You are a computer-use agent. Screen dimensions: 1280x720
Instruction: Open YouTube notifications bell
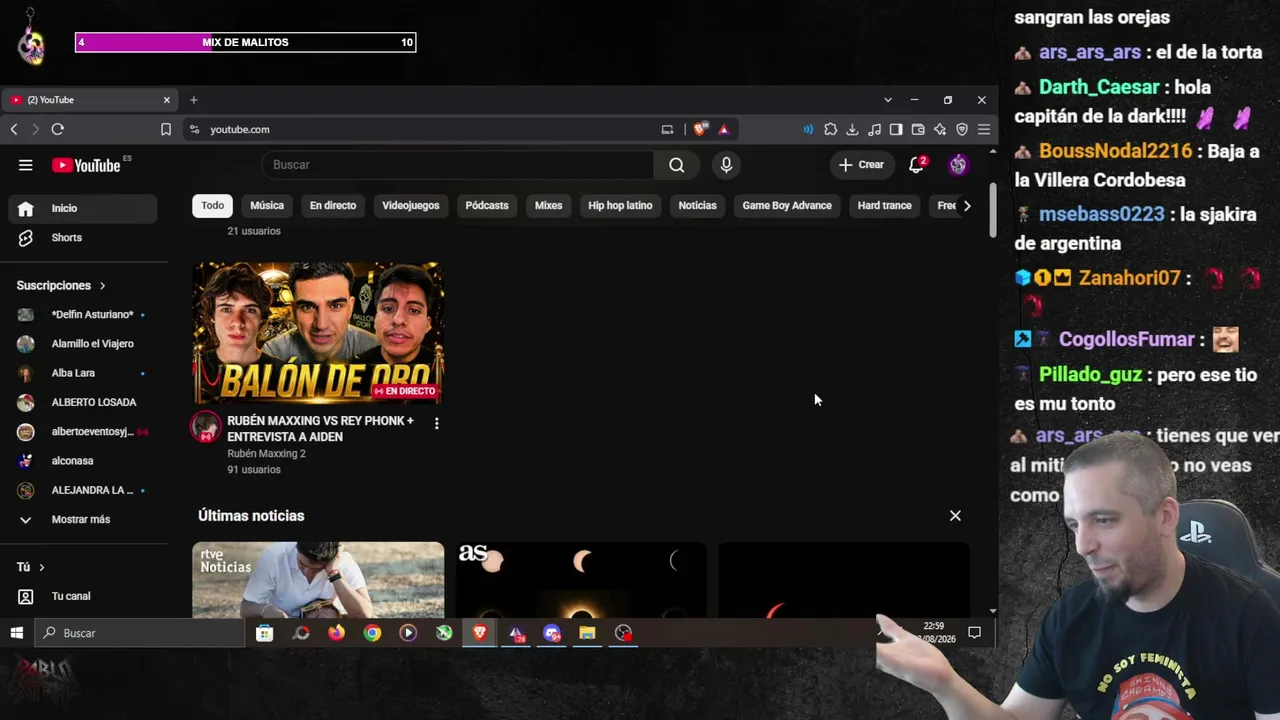(916, 165)
